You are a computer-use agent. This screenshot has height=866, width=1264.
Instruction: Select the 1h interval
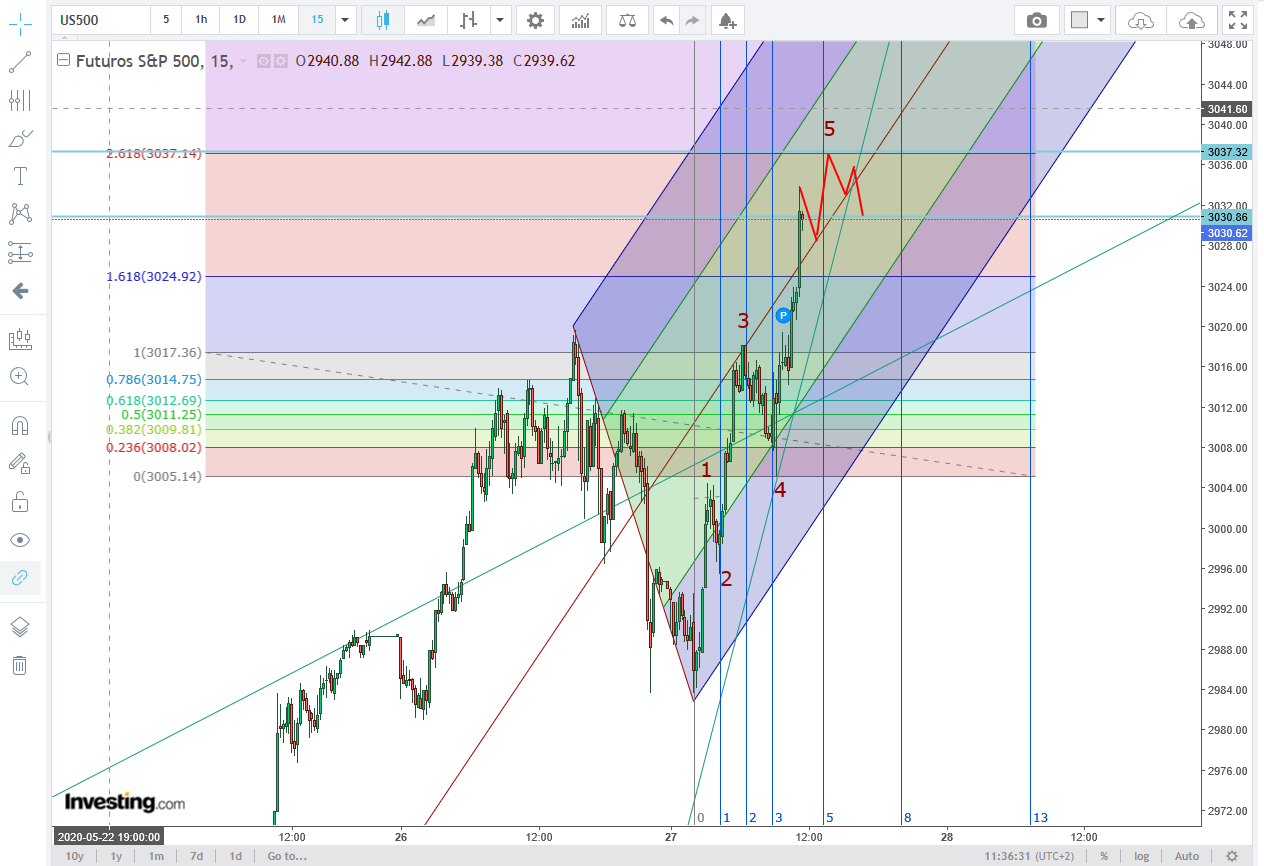pyautogui.click(x=201, y=20)
